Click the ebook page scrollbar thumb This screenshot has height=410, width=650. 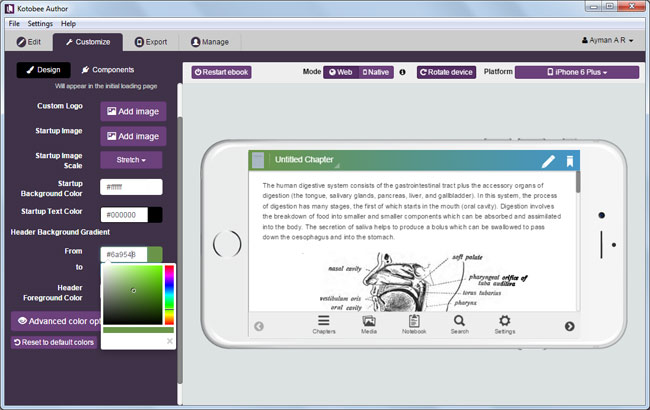(578, 182)
